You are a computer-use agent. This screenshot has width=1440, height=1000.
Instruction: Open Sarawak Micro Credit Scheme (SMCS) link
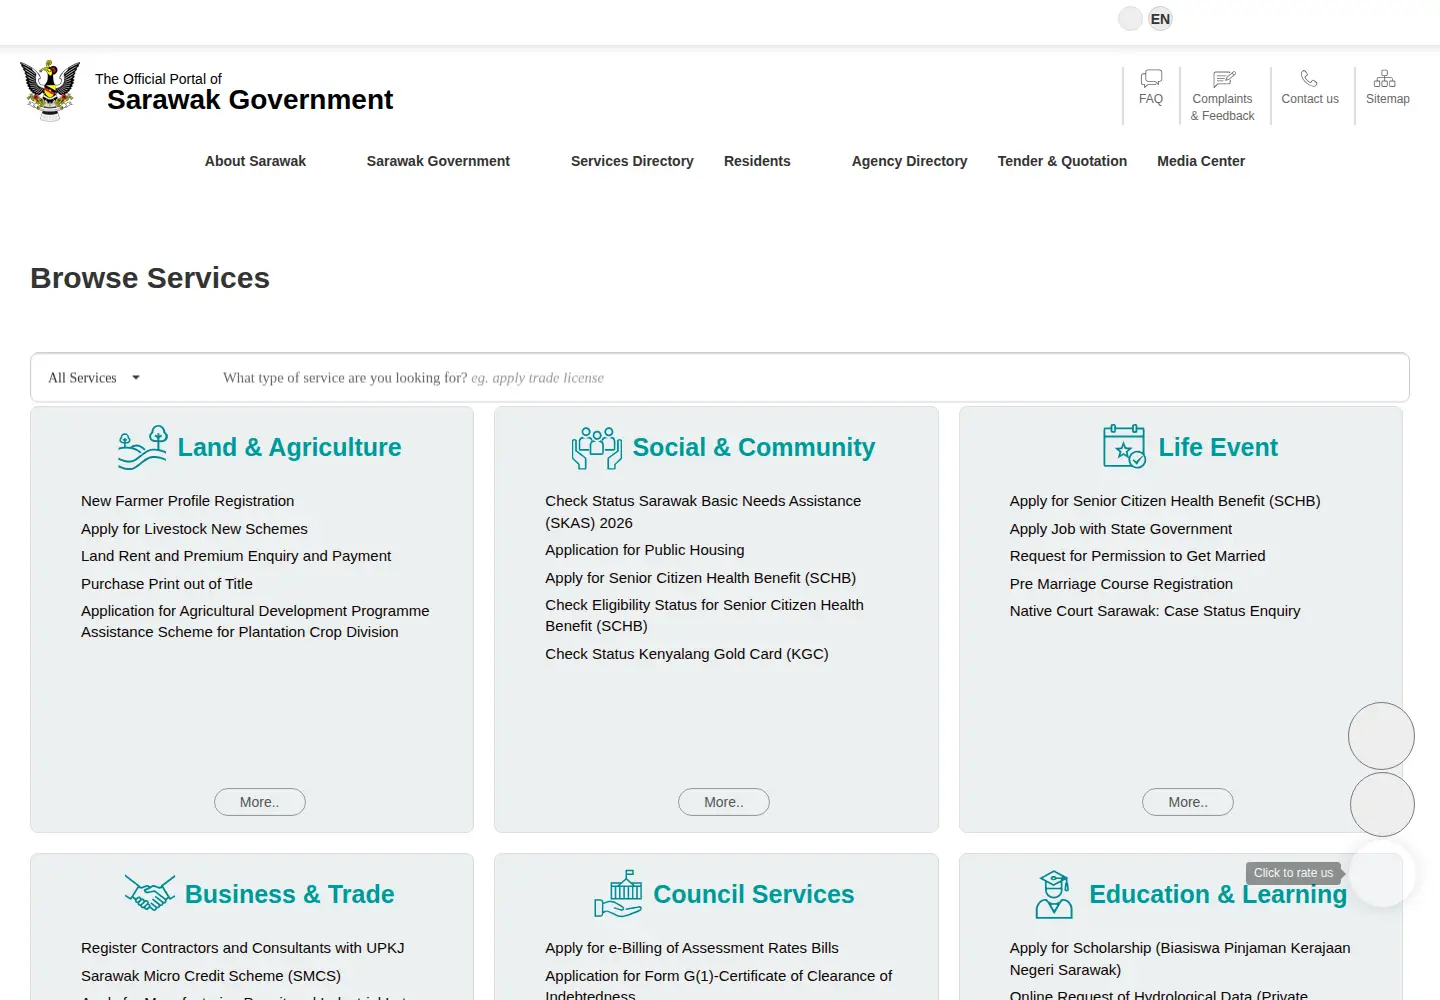tap(211, 976)
